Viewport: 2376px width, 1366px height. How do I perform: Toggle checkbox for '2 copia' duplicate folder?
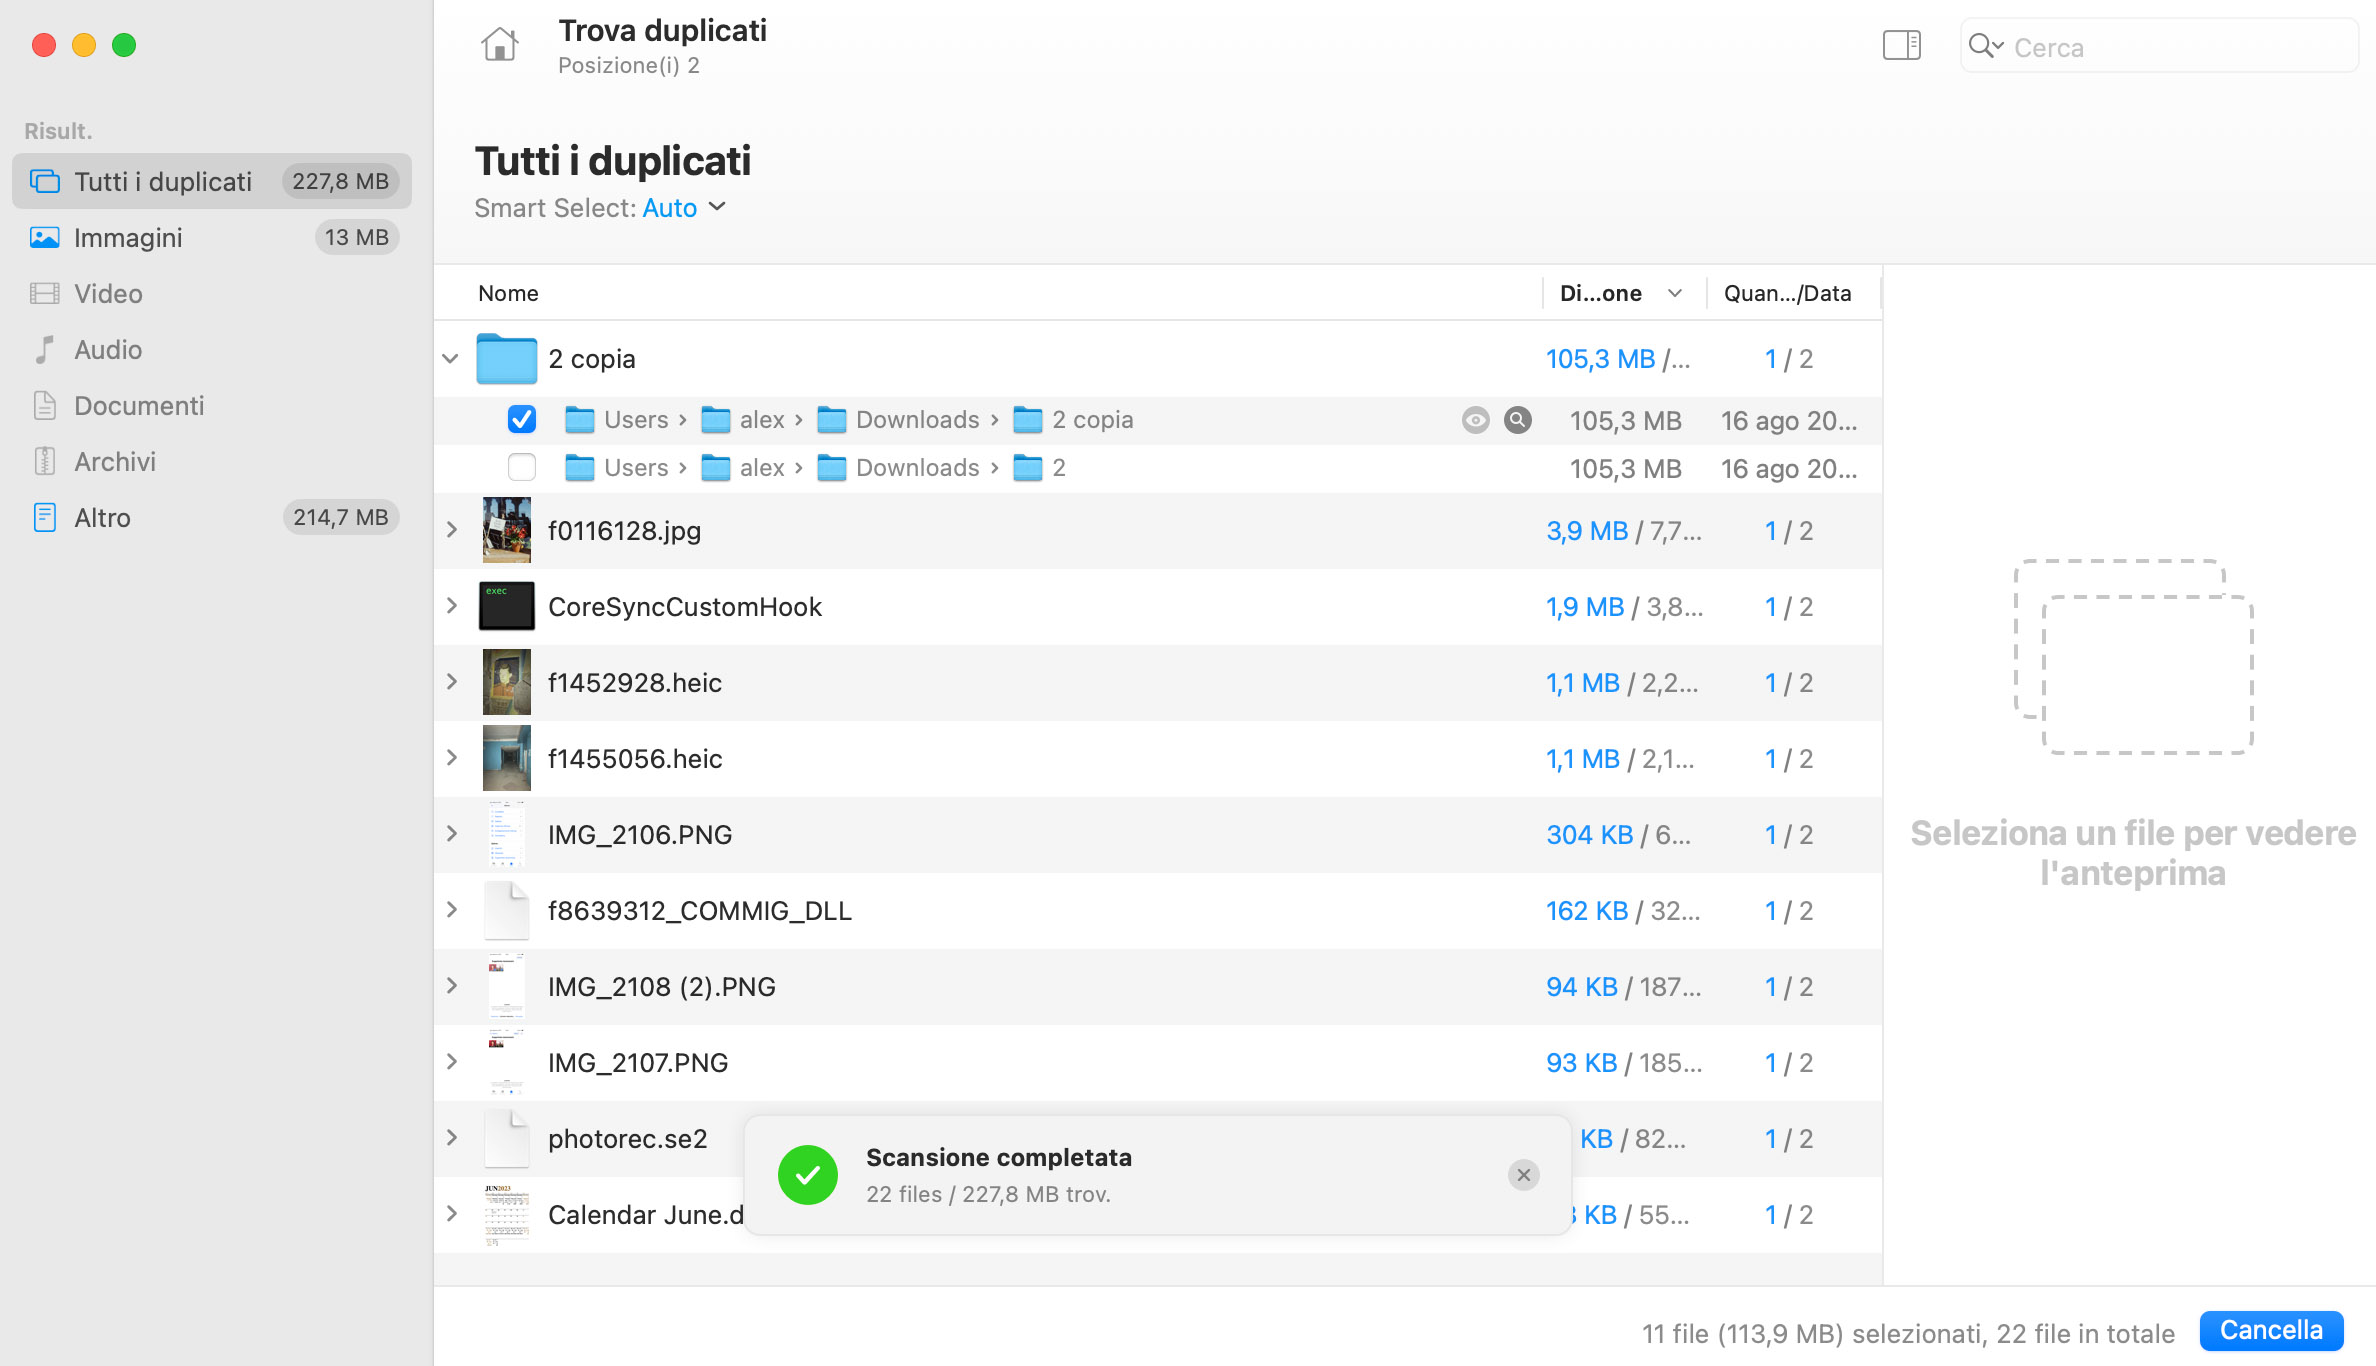[x=522, y=418]
